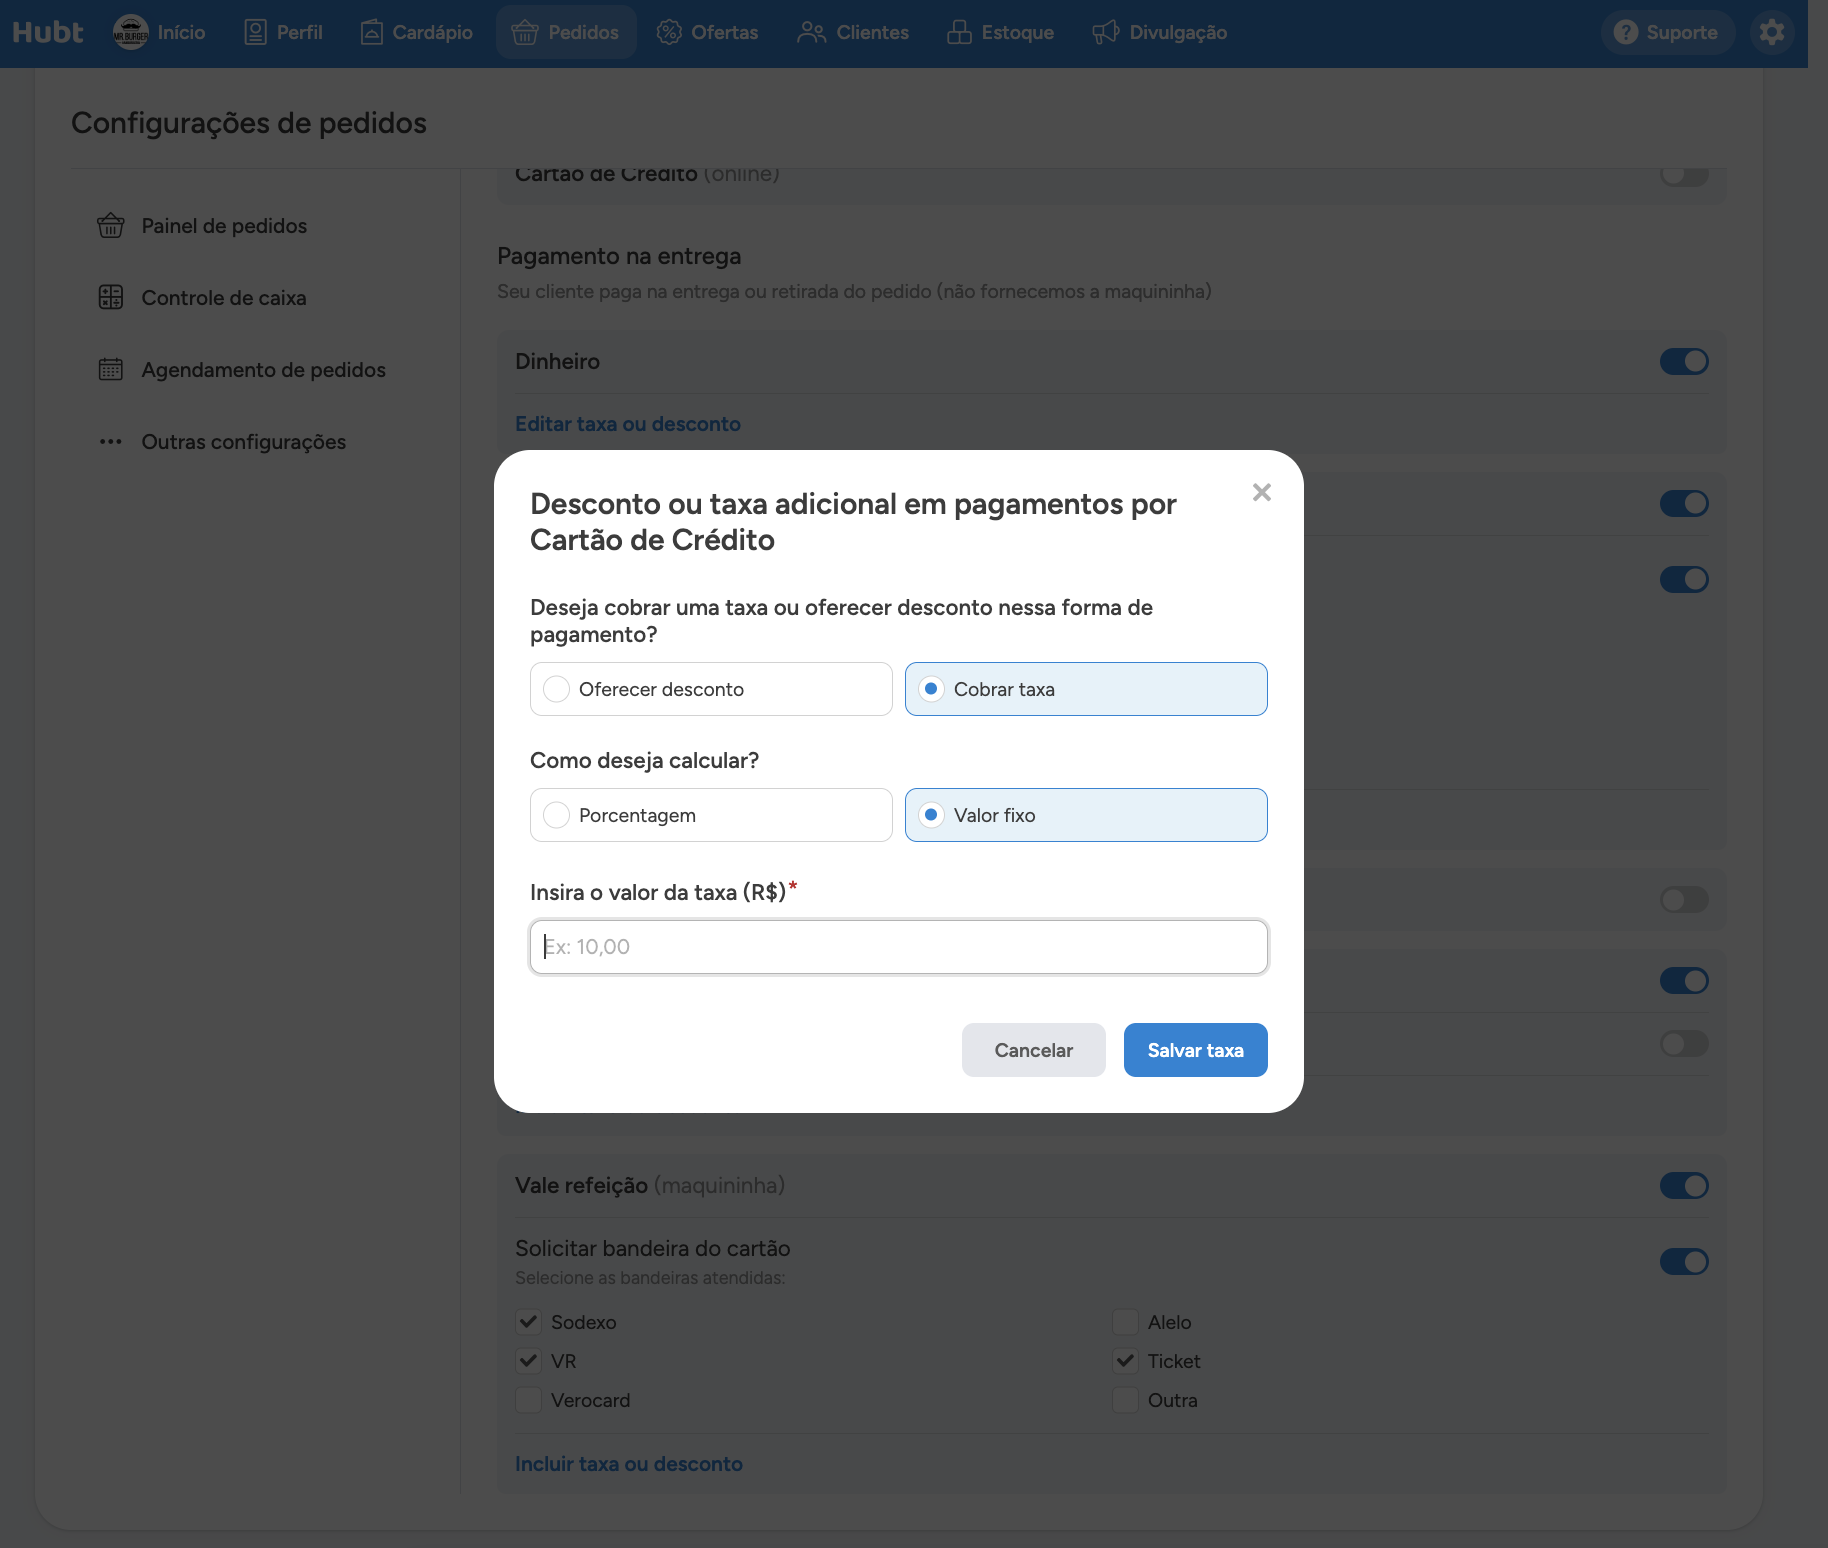This screenshot has width=1828, height=1548.
Task: Choose Valor fixo calculation option
Action: (1086, 815)
